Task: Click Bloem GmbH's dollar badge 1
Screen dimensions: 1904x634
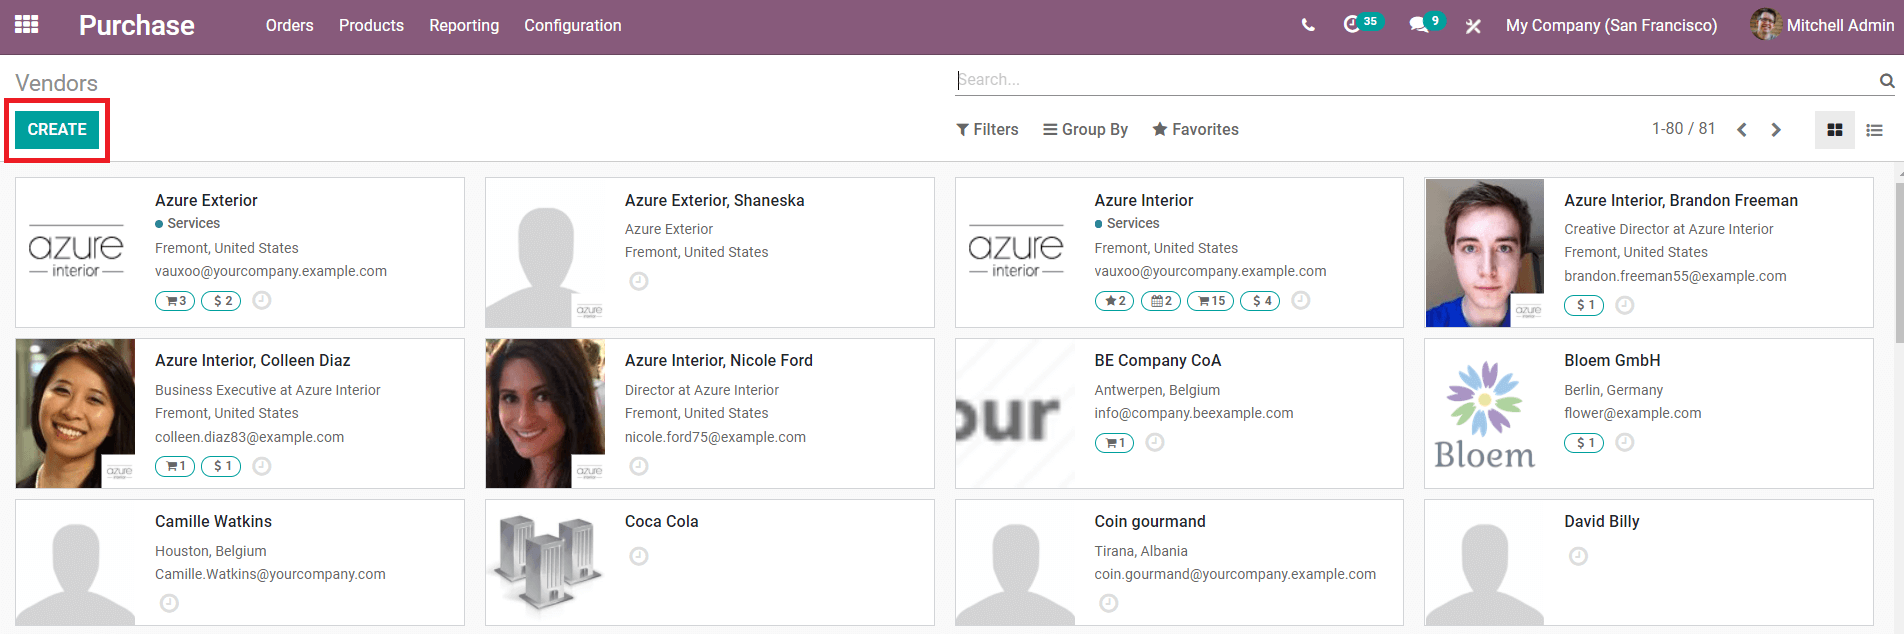Action: coord(1584,443)
